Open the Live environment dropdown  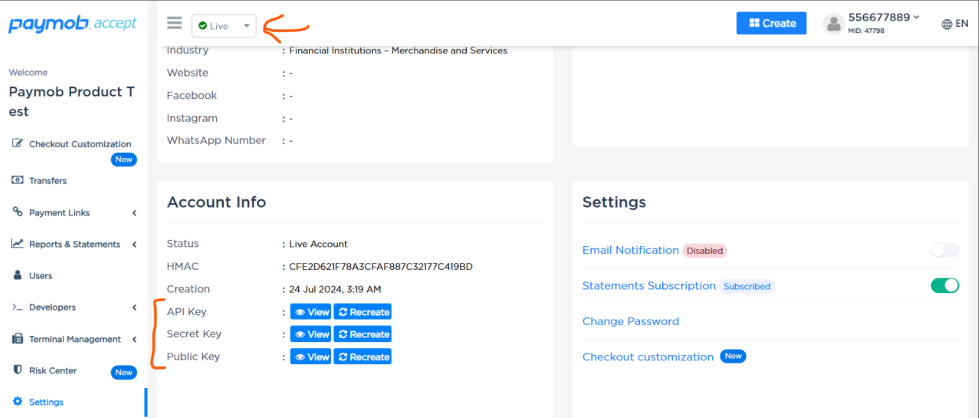(x=225, y=25)
